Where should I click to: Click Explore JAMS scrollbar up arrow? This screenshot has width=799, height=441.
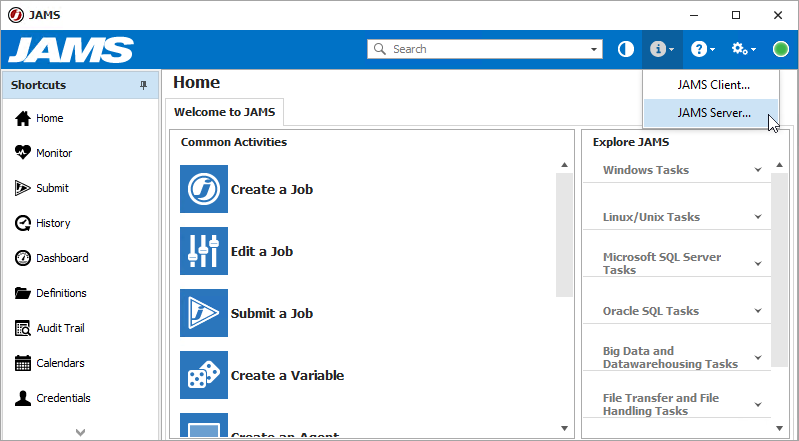coord(779,165)
